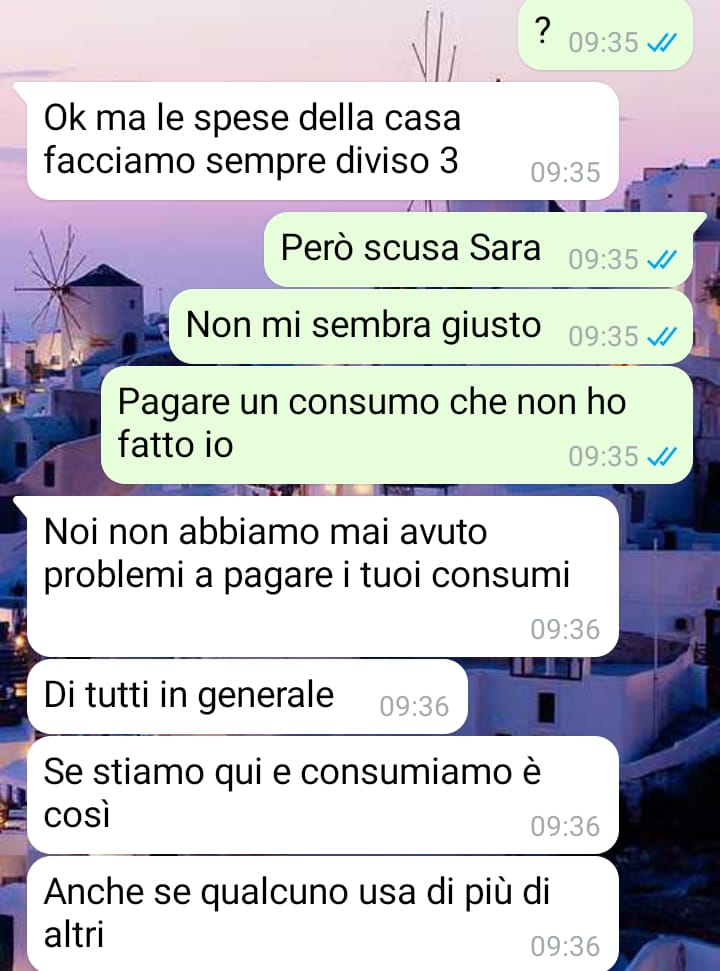Viewport: 720px width, 971px height.
Task: Tap 09:36 timestamp under 'pagare i tuoi consumi'
Action: coord(565,630)
